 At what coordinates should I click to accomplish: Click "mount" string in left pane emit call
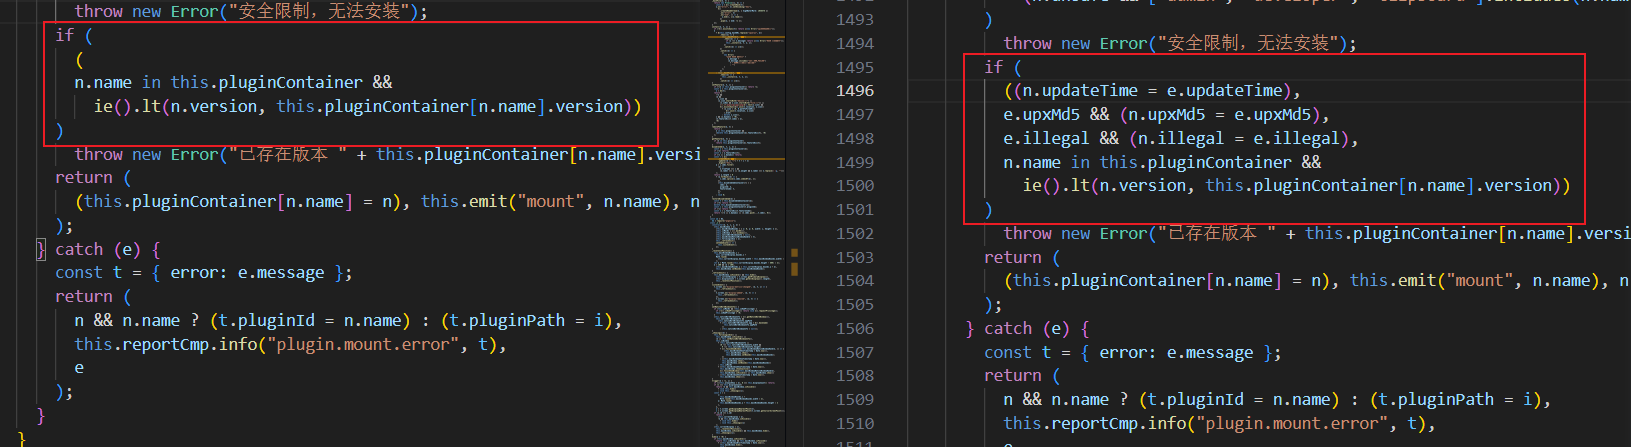click(x=550, y=202)
